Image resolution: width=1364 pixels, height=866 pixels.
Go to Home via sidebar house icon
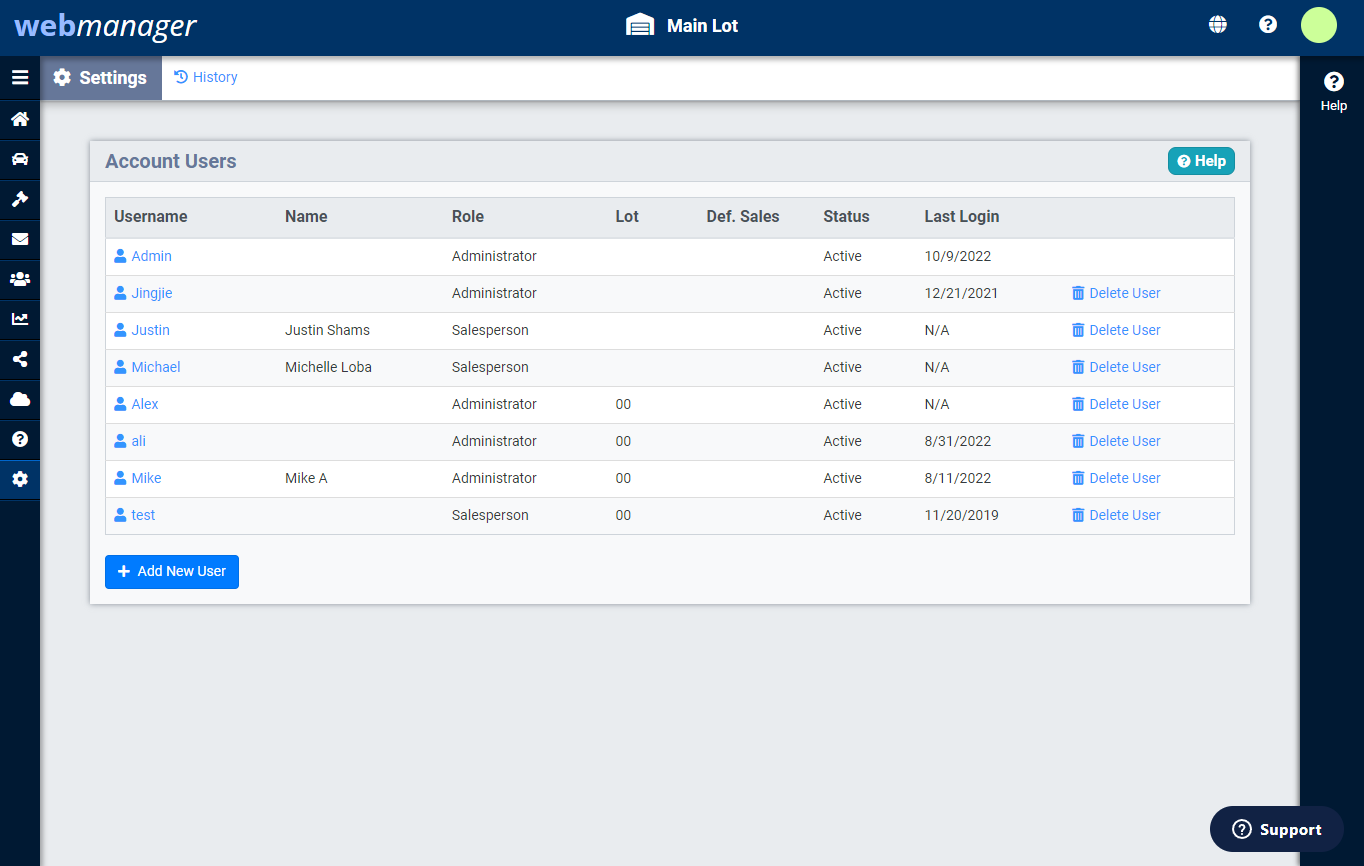(20, 120)
